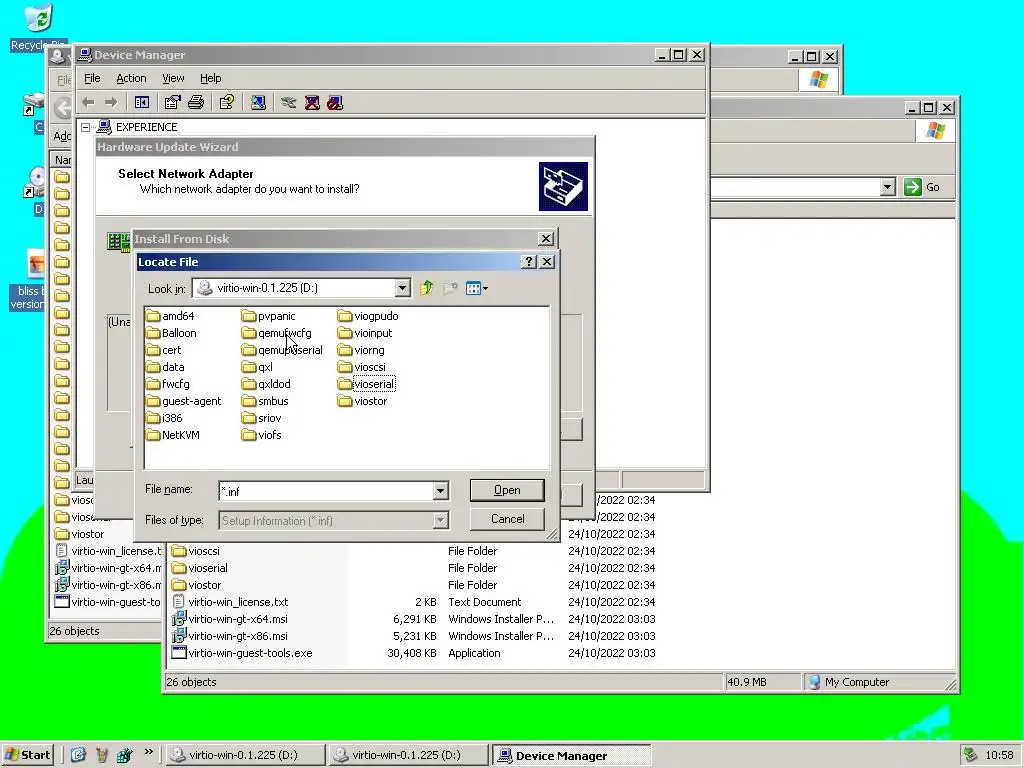Click the Disable device toolbar icon
Screen dimensions: 1024x768
point(335,103)
